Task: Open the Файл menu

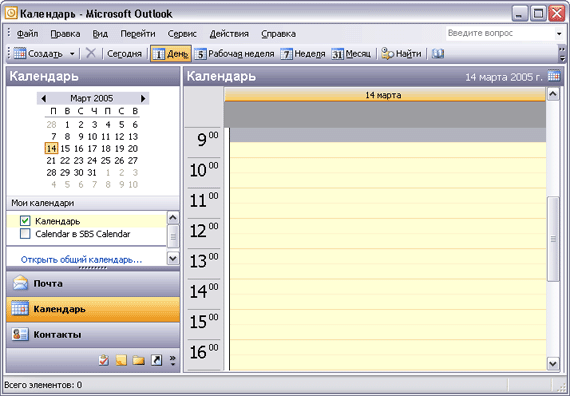Action: [27, 34]
